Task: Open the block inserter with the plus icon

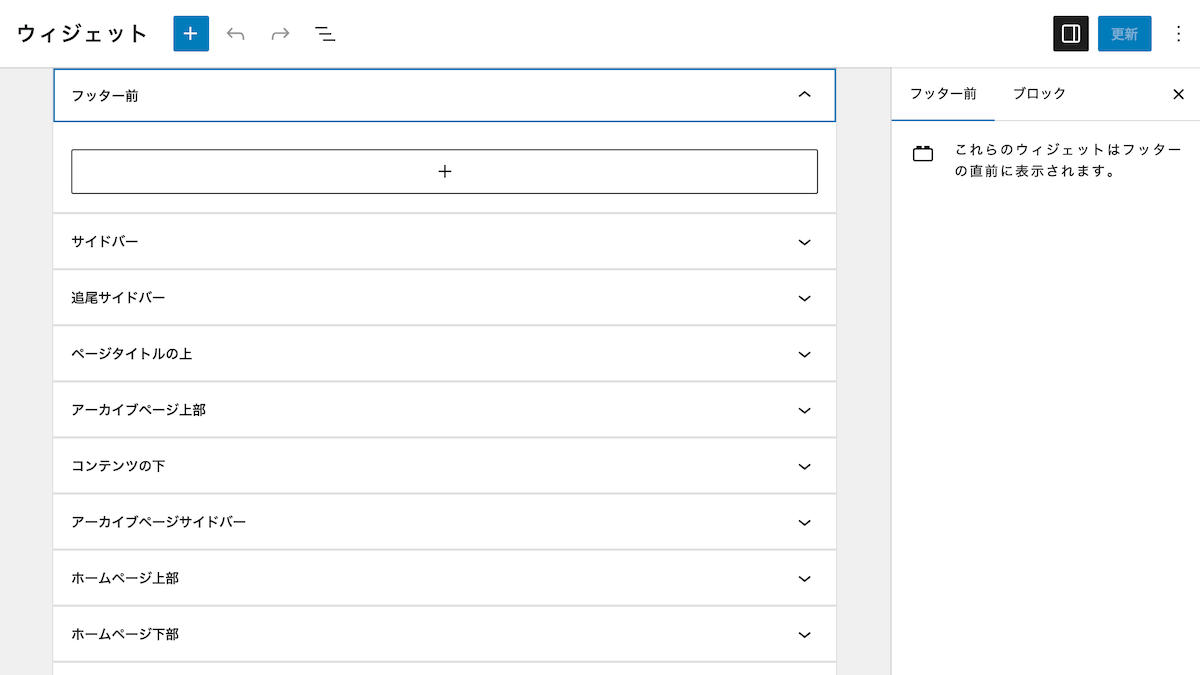Action: point(190,33)
